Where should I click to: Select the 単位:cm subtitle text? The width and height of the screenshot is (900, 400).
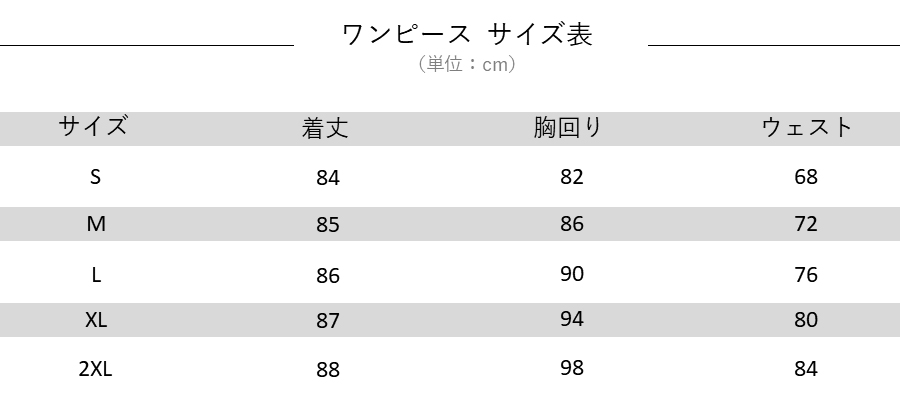click(x=467, y=64)
